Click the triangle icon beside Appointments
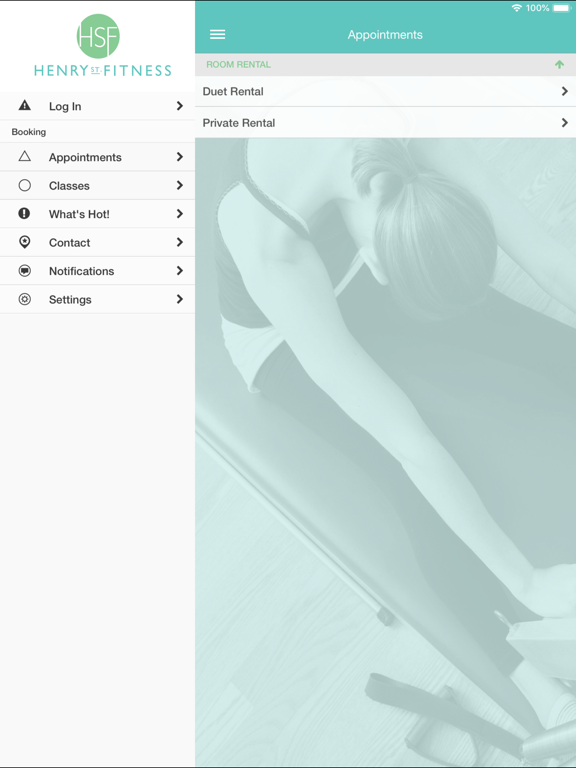 [24, 156]
